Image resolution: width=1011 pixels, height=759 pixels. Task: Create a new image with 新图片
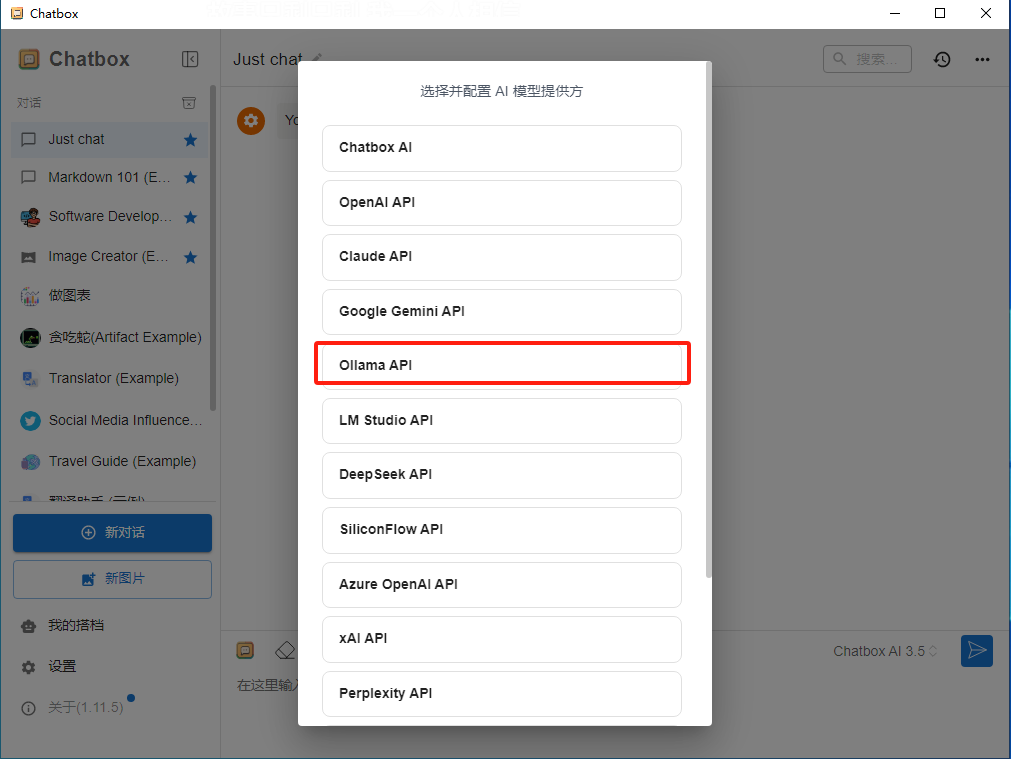point(112,579)
